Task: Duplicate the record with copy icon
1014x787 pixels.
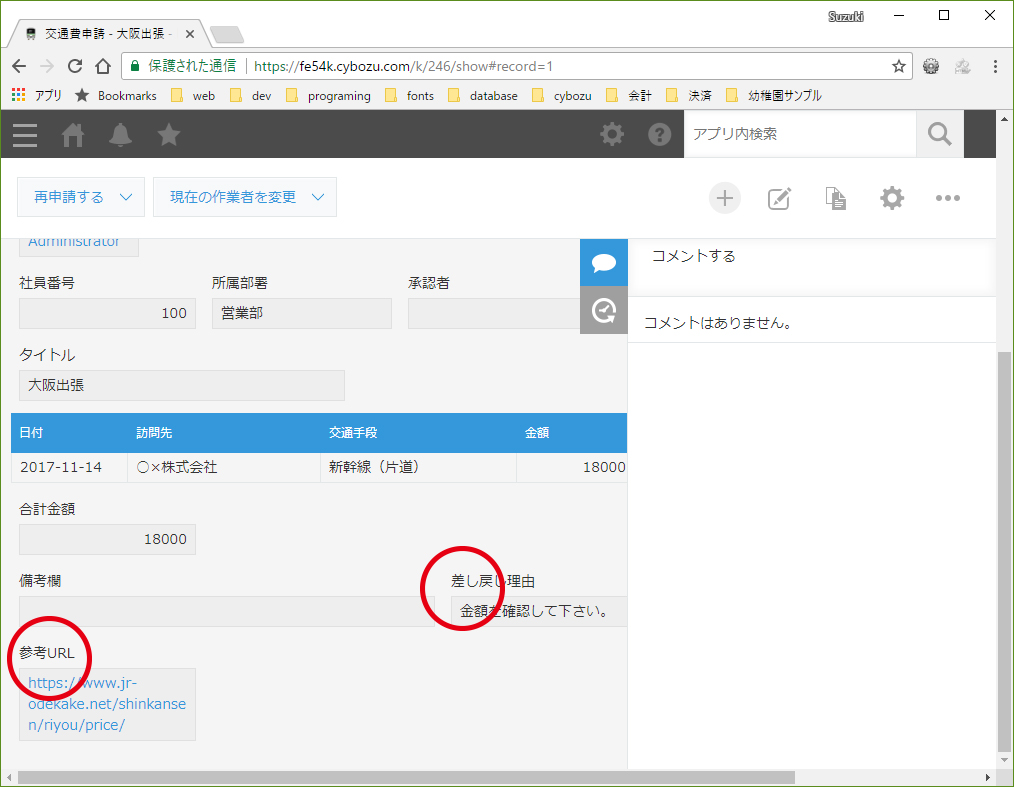Action: coord(836,198)
